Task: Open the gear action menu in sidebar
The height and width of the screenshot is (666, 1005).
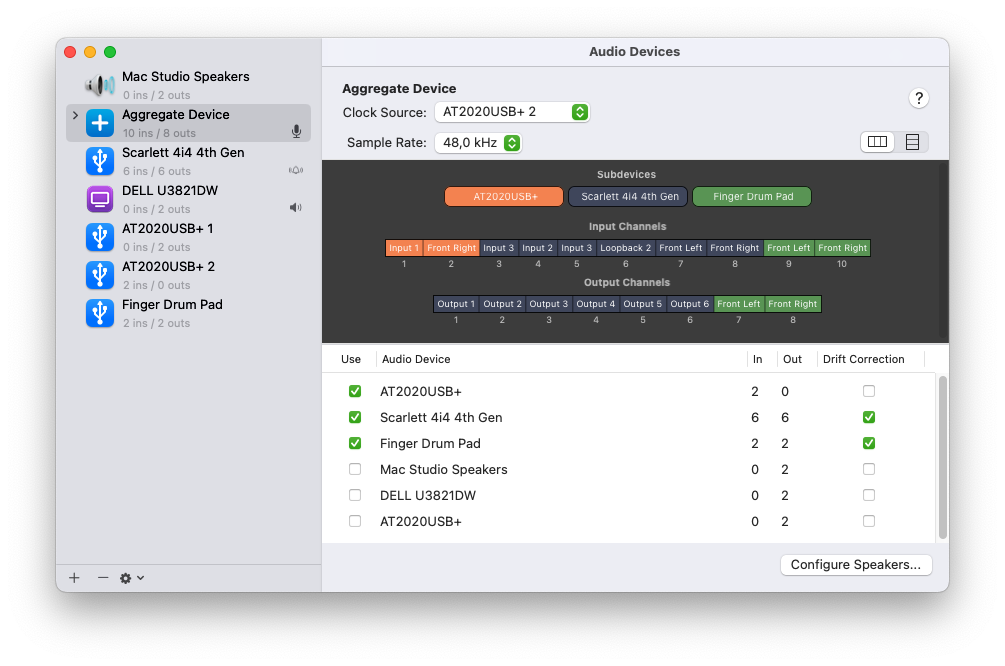Action: click(132, 578)
